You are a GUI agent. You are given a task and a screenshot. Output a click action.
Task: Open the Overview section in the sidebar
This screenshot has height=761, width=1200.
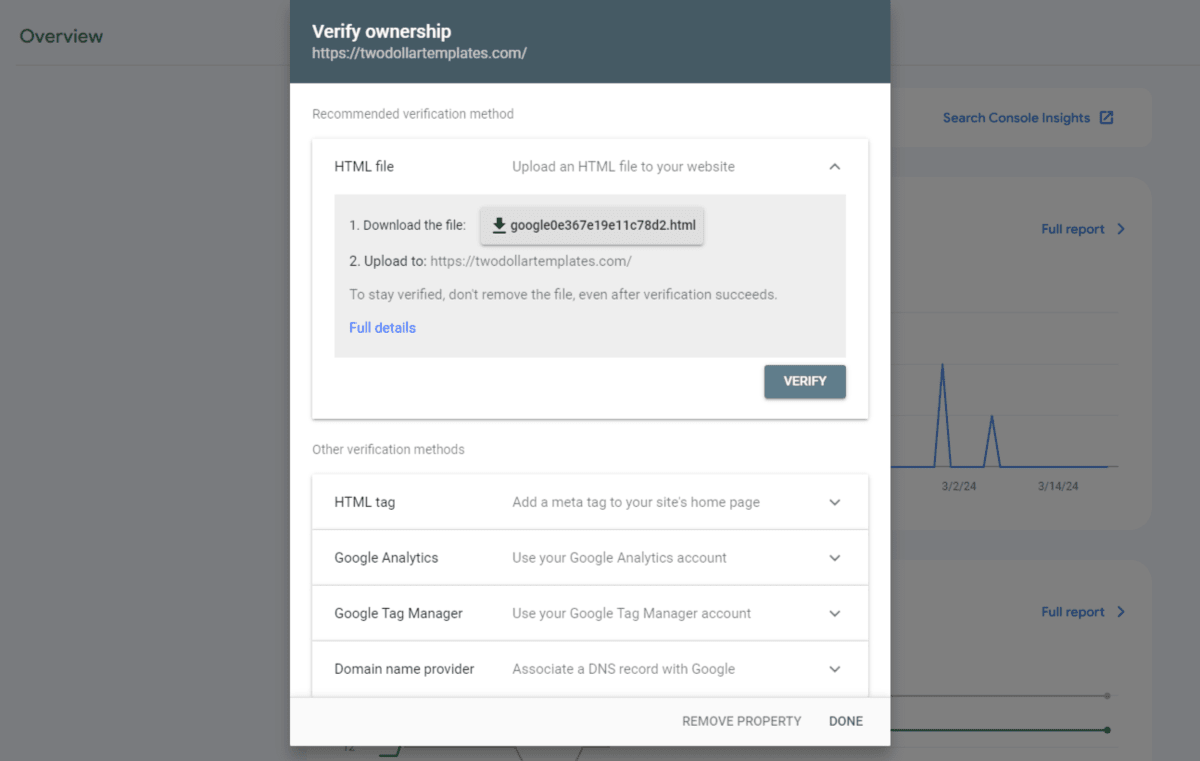(x=61, y=36)
